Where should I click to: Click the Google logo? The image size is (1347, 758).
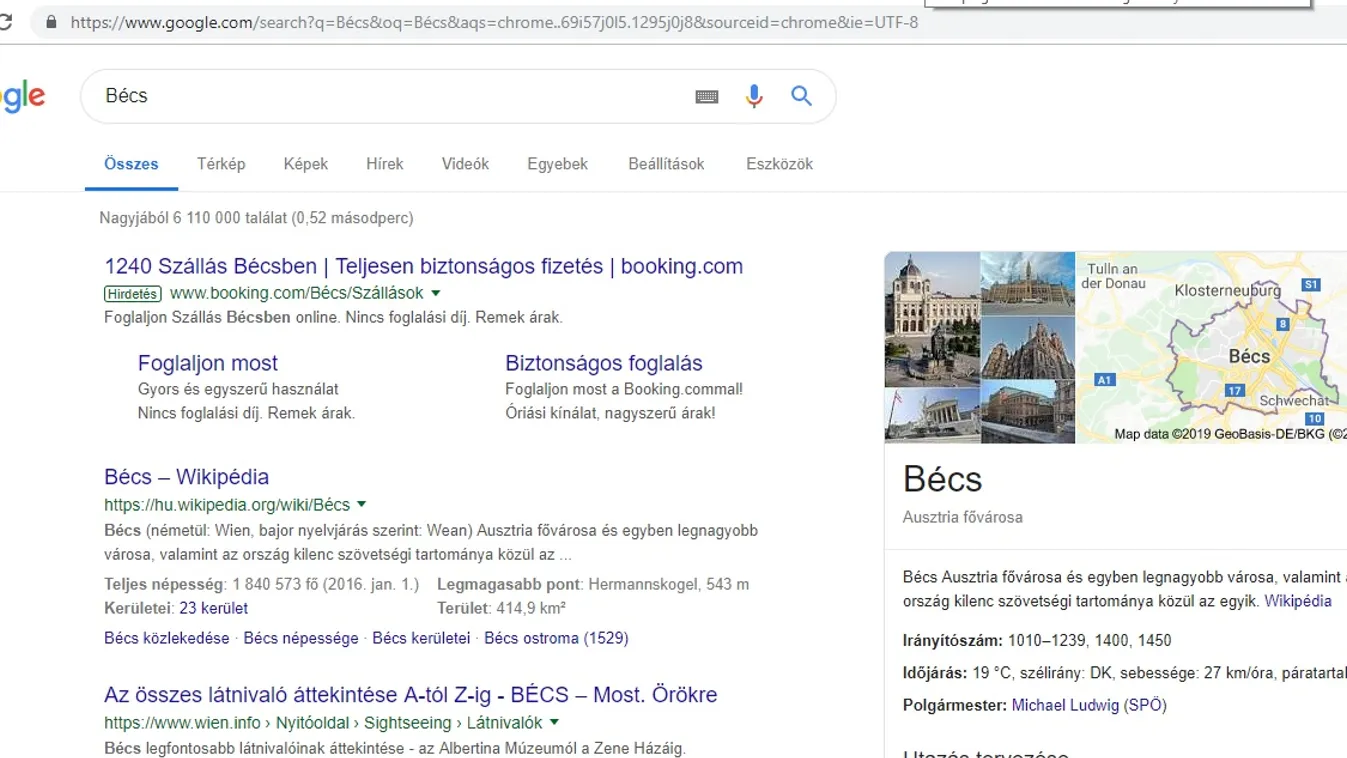pos(22,97)
